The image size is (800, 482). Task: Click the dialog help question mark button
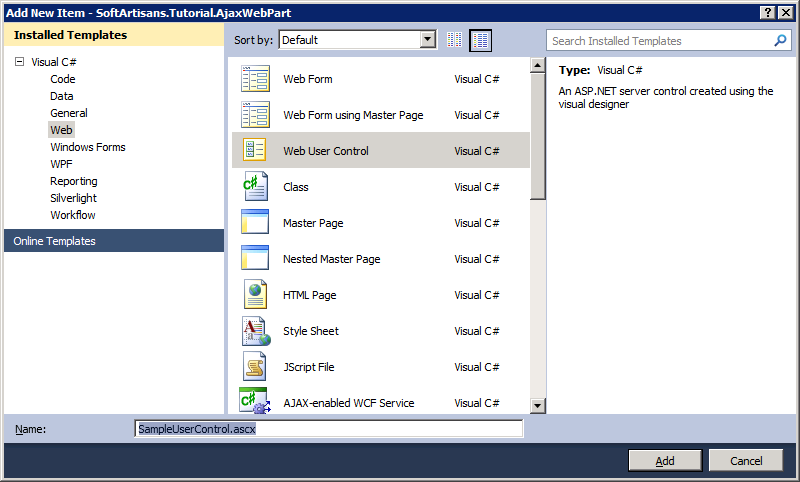[768, 13]
